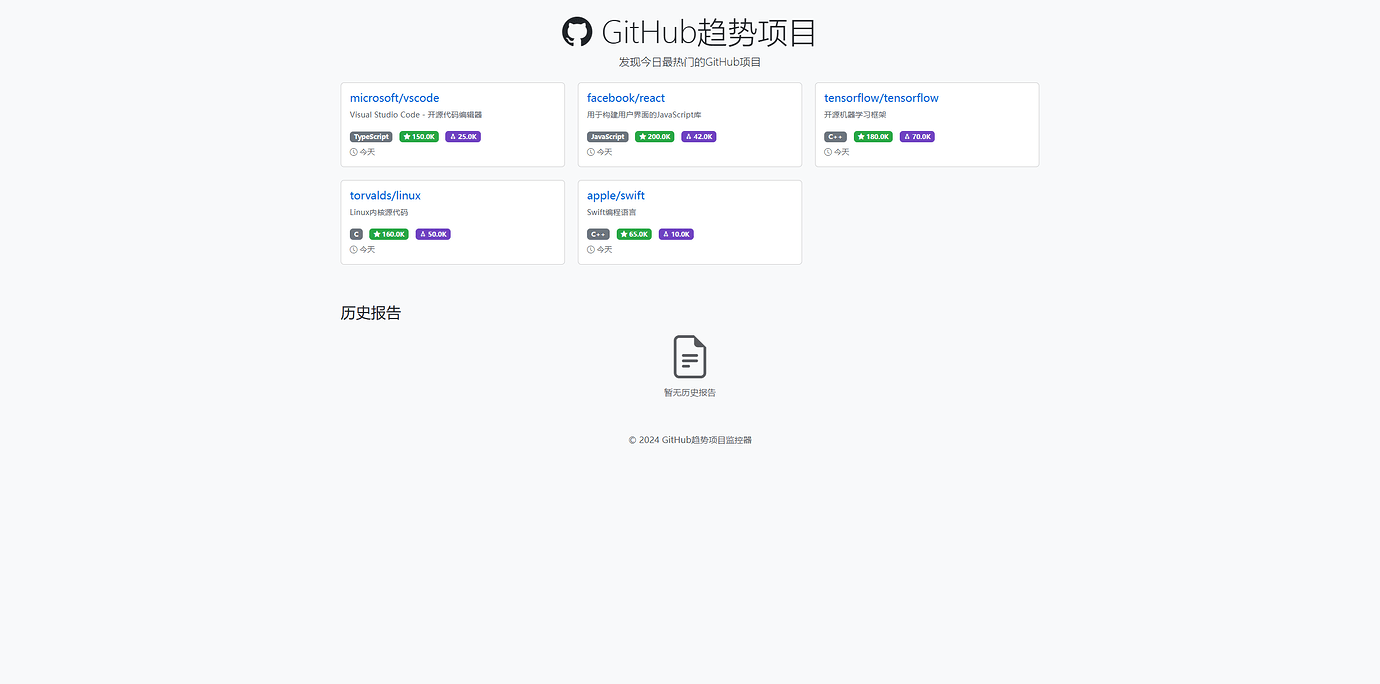Select the C language badge on torvalds/linux
This screenshot has width=1380, height=684.
pyautogui.click(x=356, y=233)
